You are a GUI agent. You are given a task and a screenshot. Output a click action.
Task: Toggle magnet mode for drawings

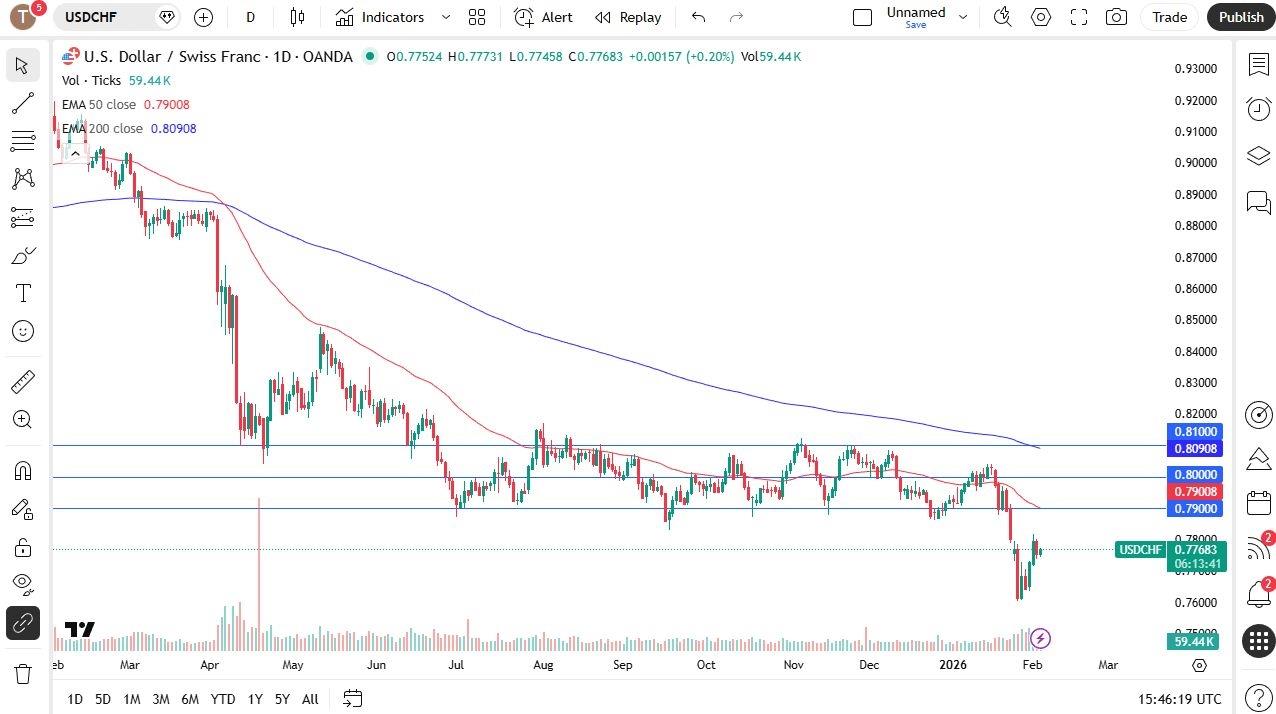(22, 471)
